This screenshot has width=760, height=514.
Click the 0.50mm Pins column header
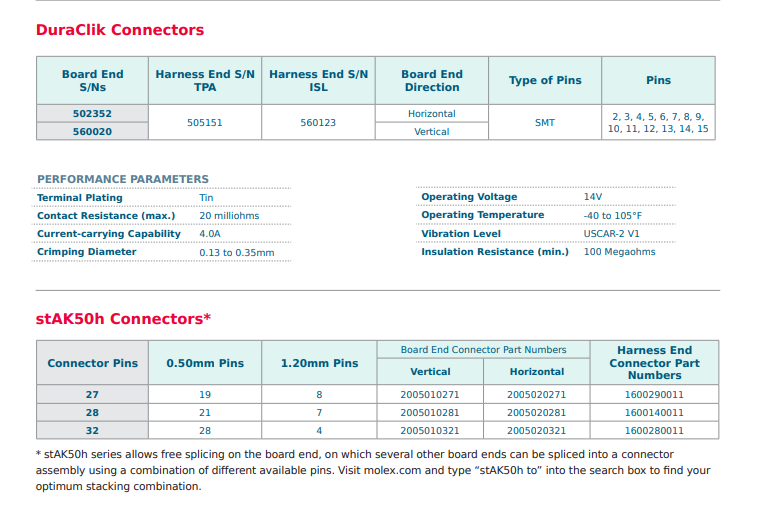tap(205, 363)
